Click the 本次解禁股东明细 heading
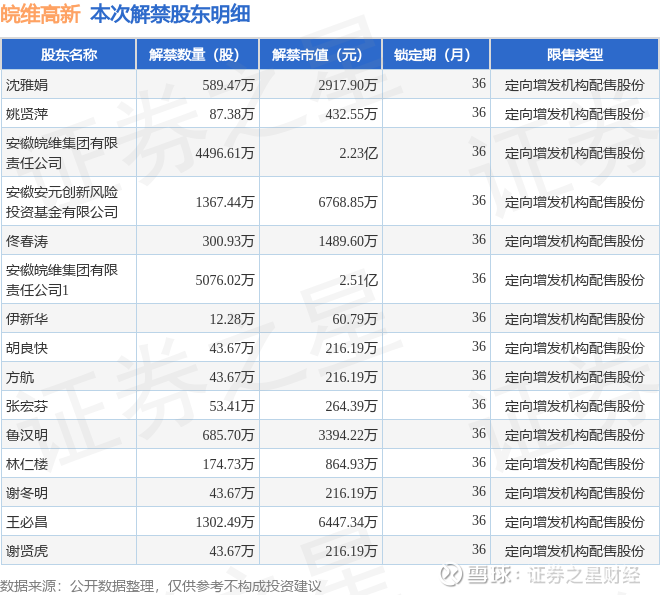Screen dimensions: 660x595 pyautogui.click(x=170, y=15)
